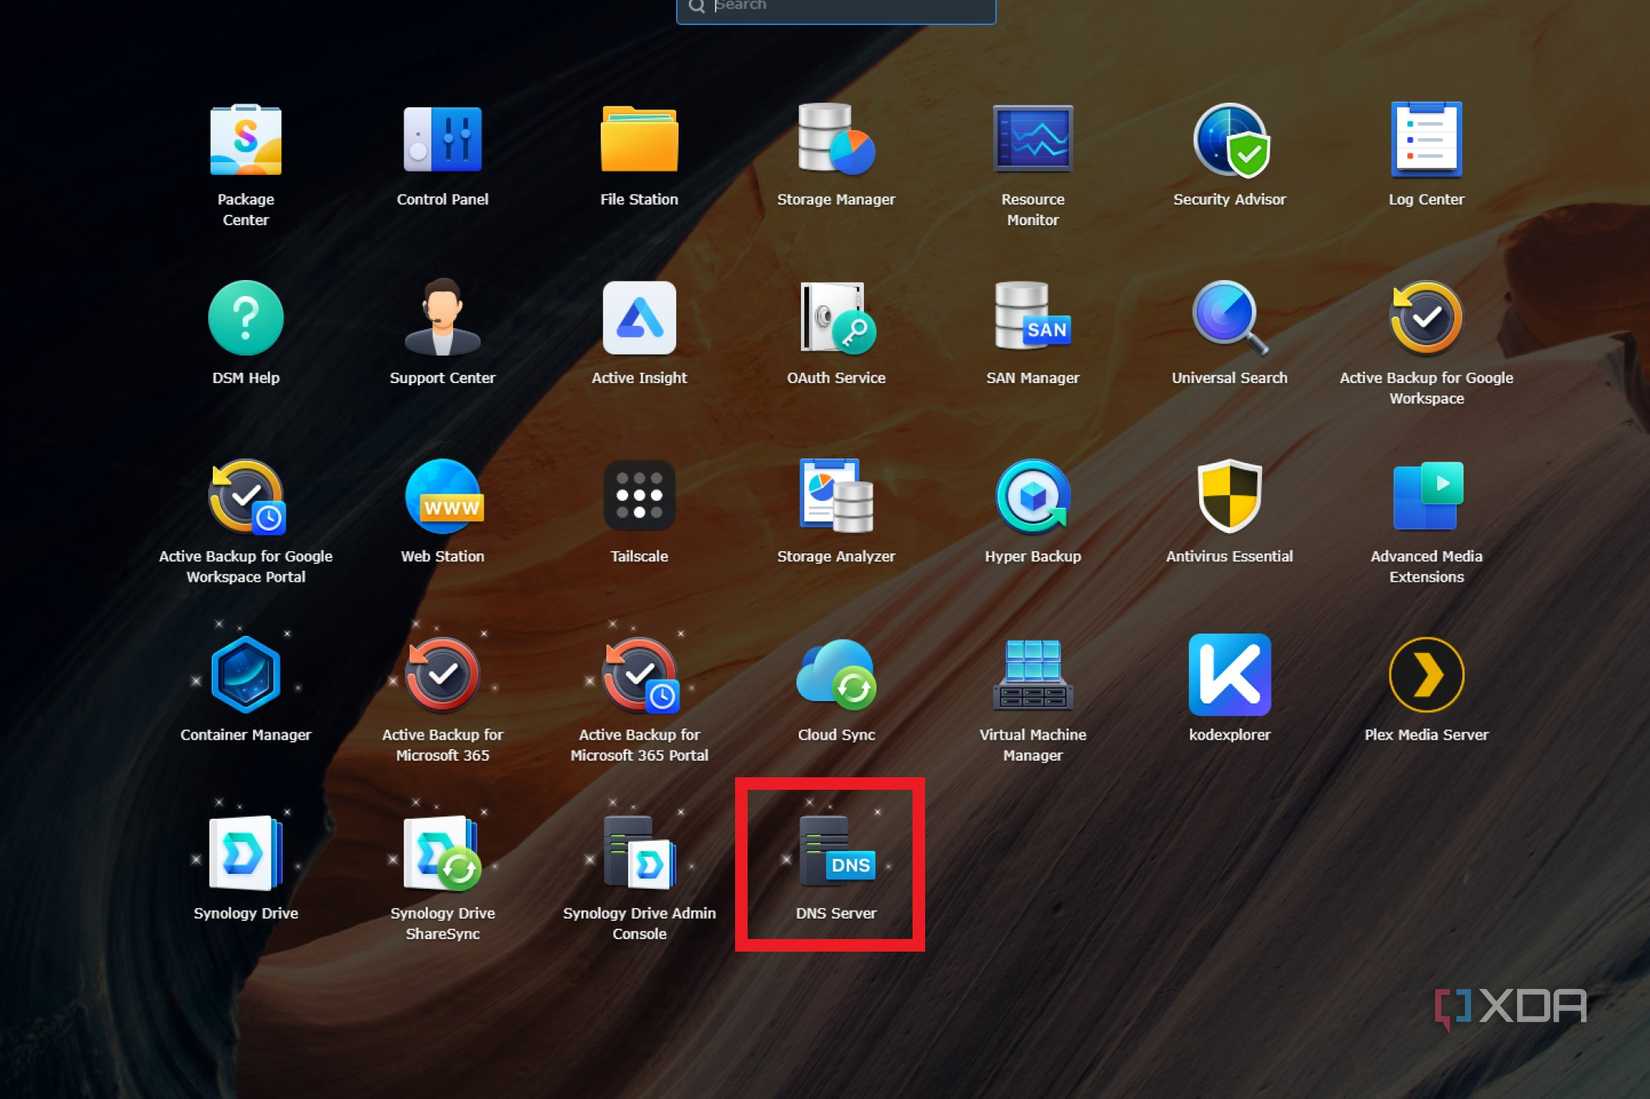Open Active Backup for Microsoft 365 Portal
This screenshot has width=1650, height=1099.
[639, 675]
